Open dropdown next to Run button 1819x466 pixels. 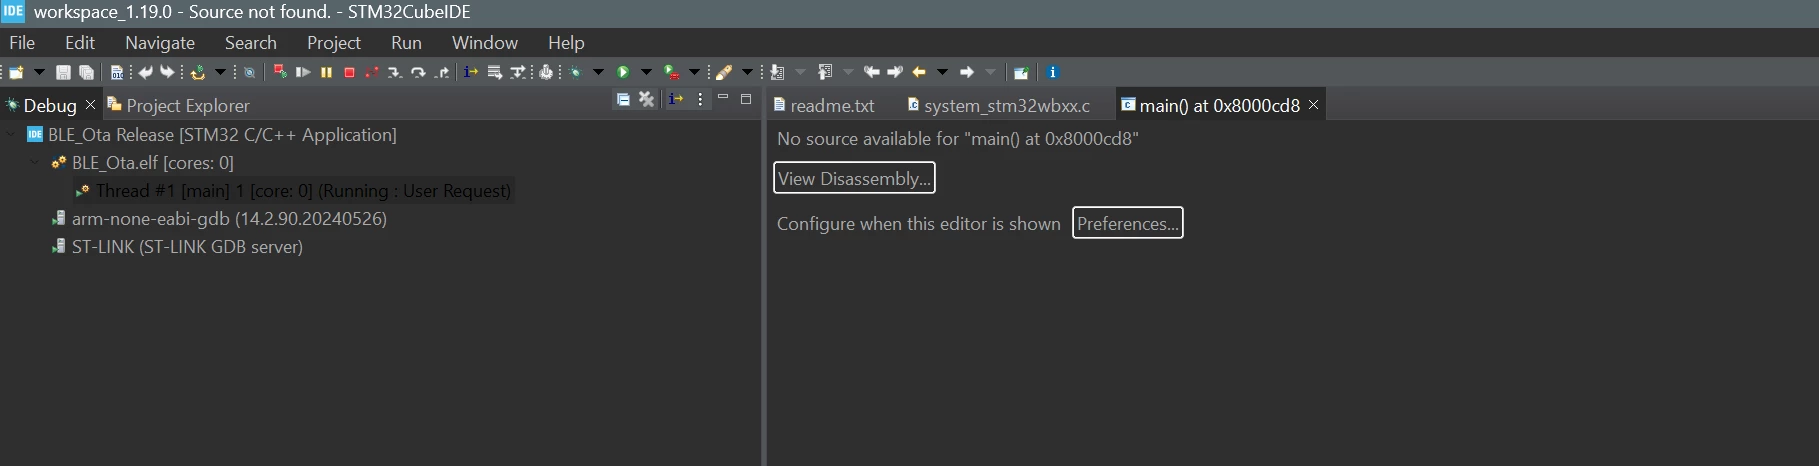coord(646,72)
